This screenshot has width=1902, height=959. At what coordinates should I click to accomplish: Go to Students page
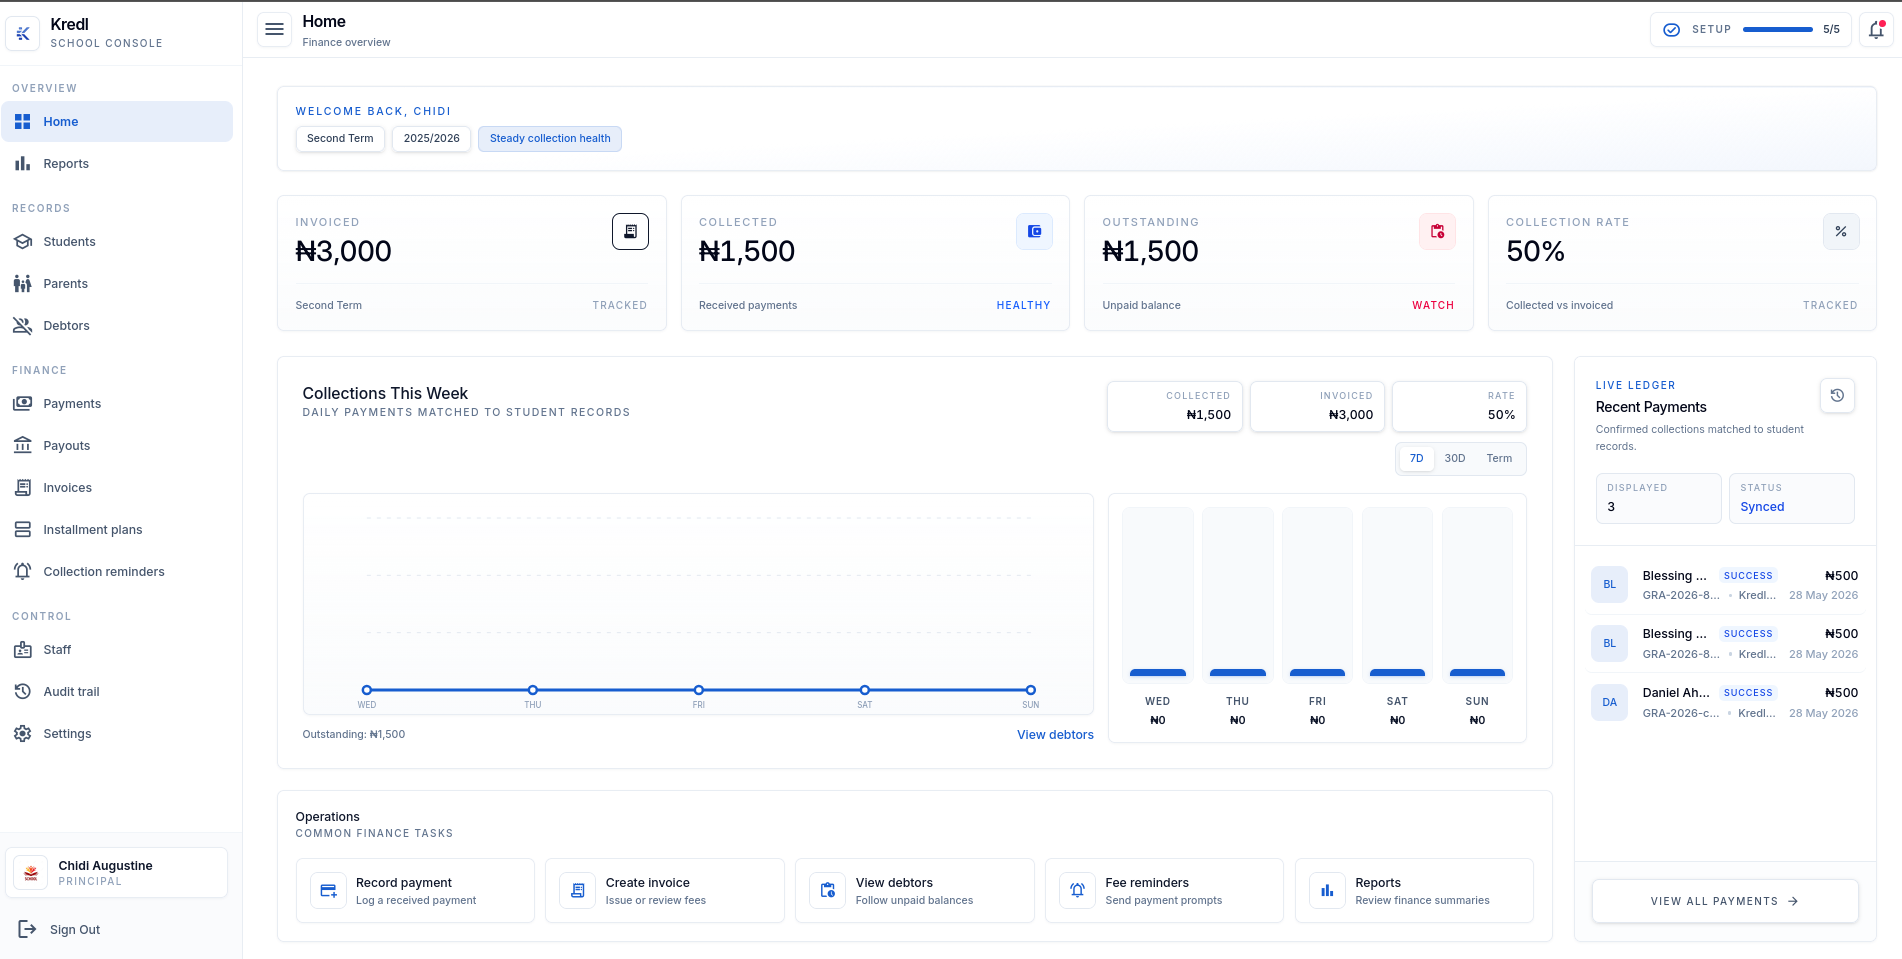[117, 242]
